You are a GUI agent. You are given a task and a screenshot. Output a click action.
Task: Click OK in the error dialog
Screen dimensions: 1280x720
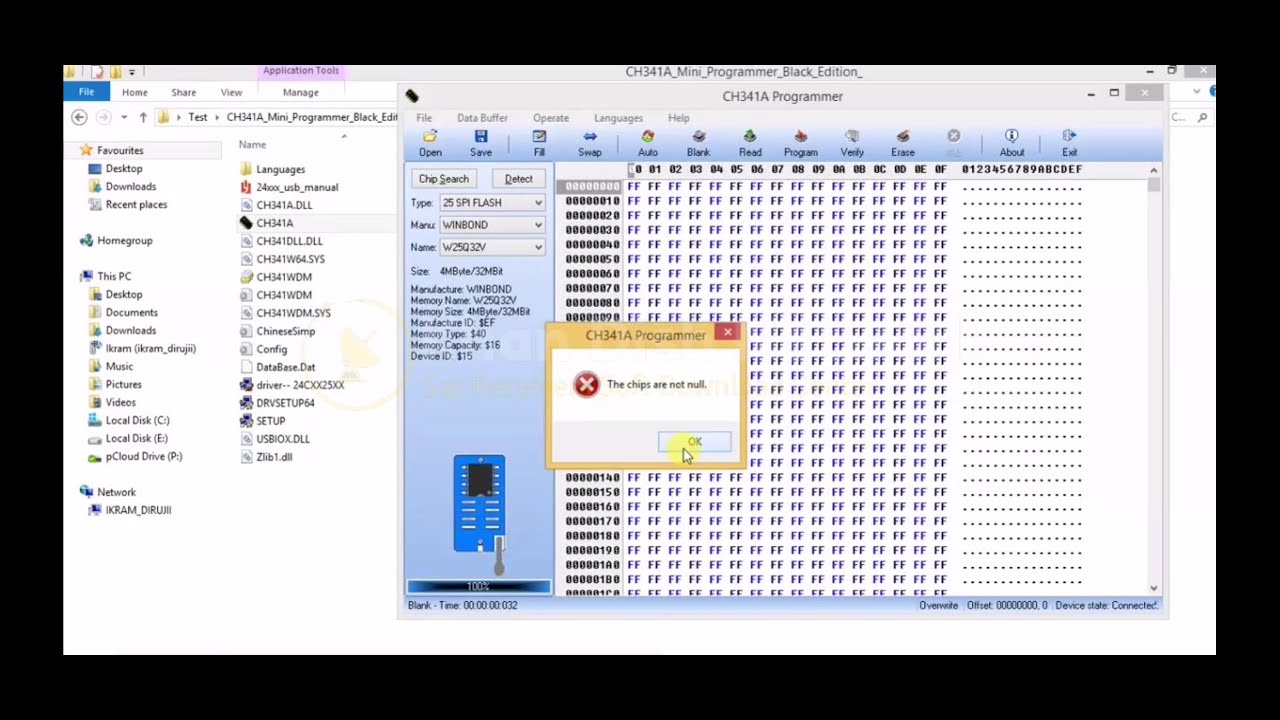click(x=694, y=442)
